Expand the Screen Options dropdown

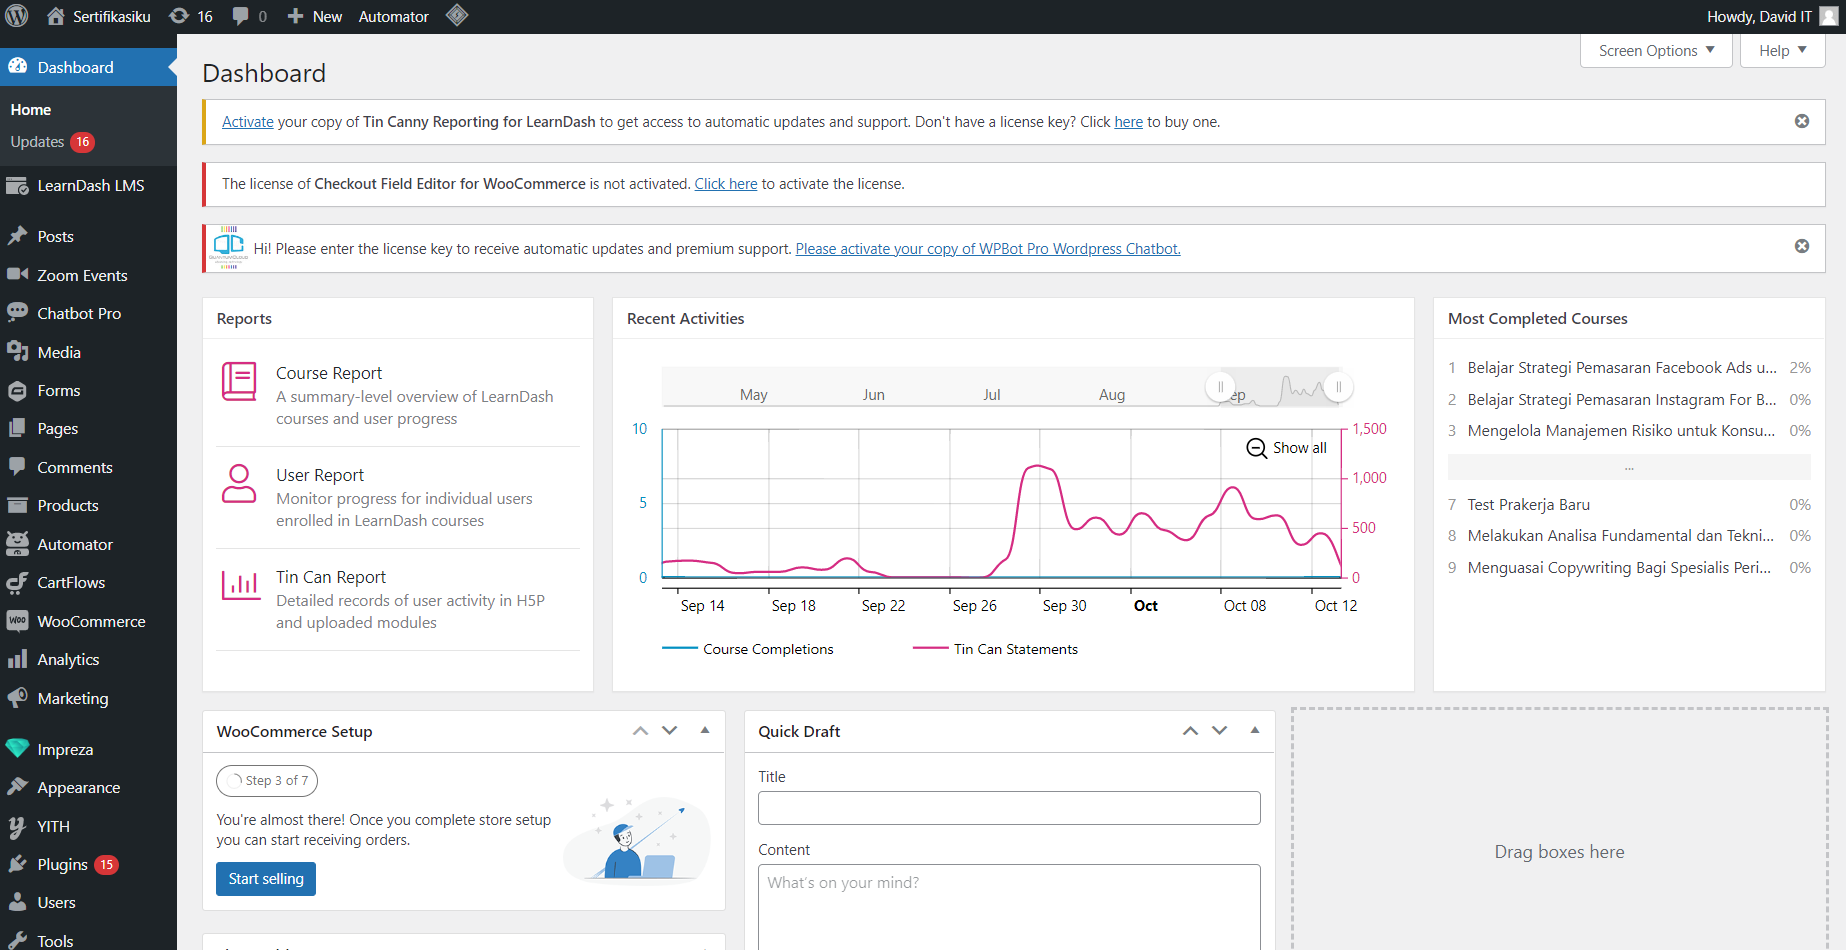(1656, 51)
